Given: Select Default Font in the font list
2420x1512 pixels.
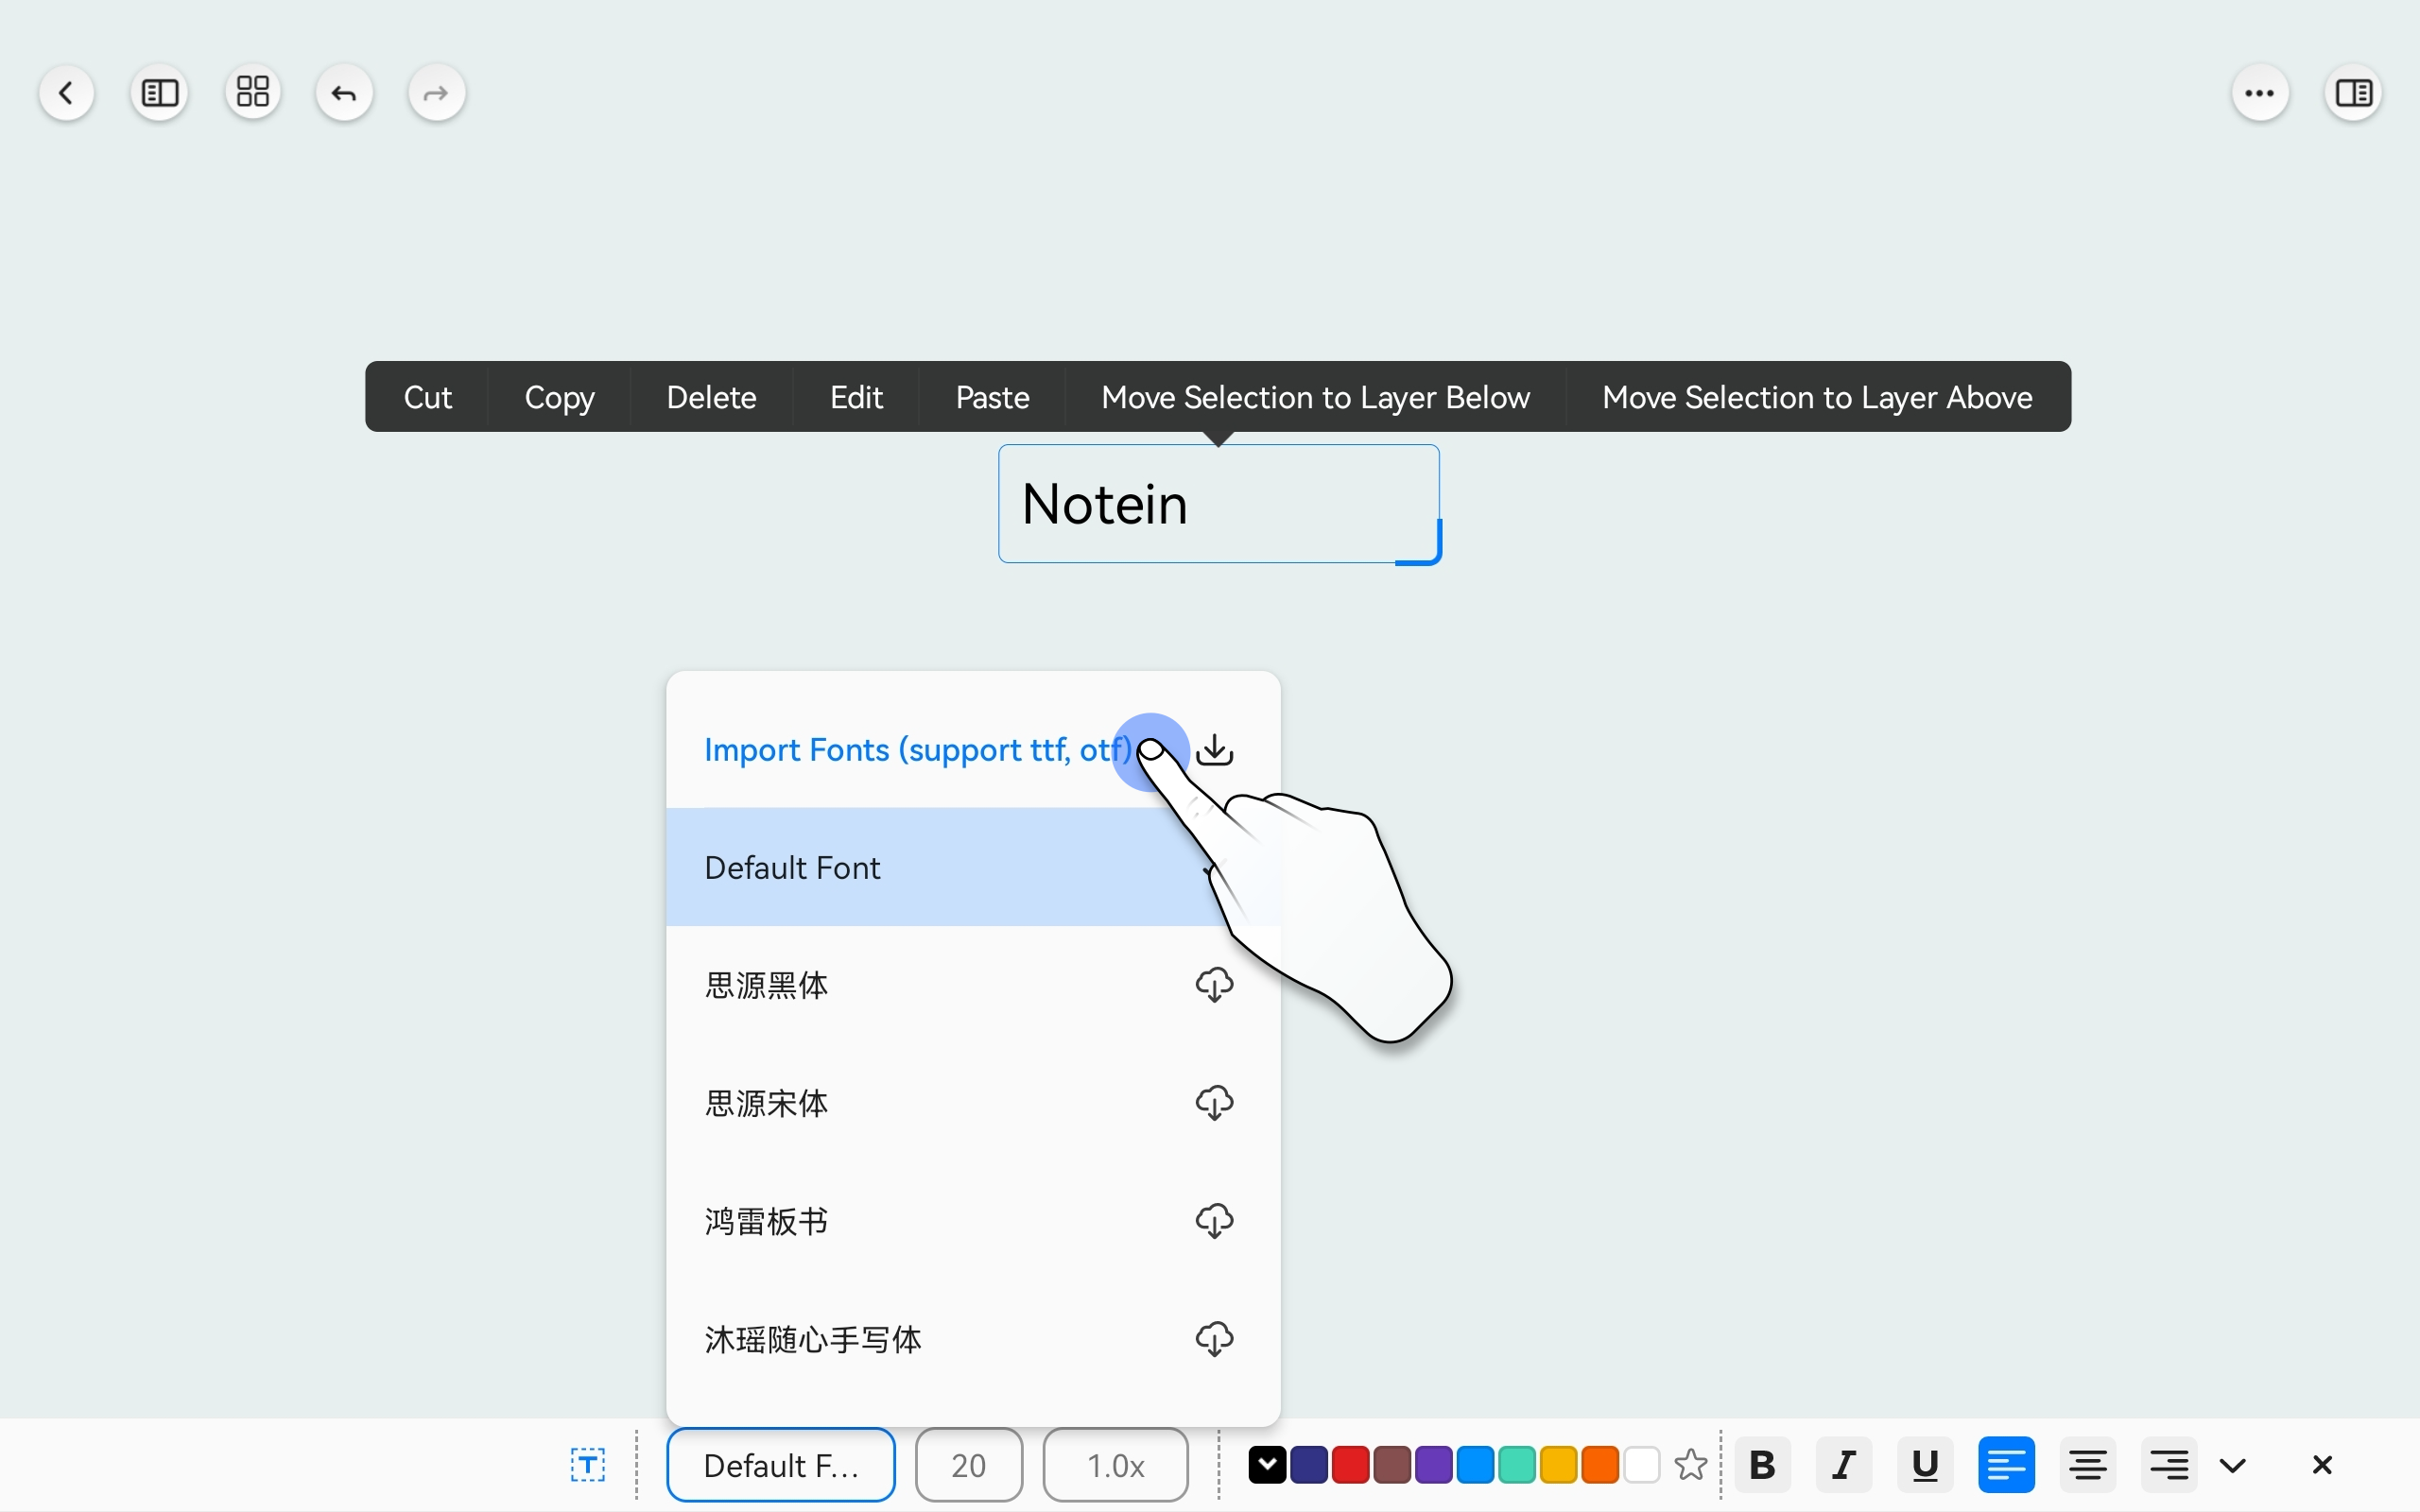Looking at the screenshot, I should point(973,867).
